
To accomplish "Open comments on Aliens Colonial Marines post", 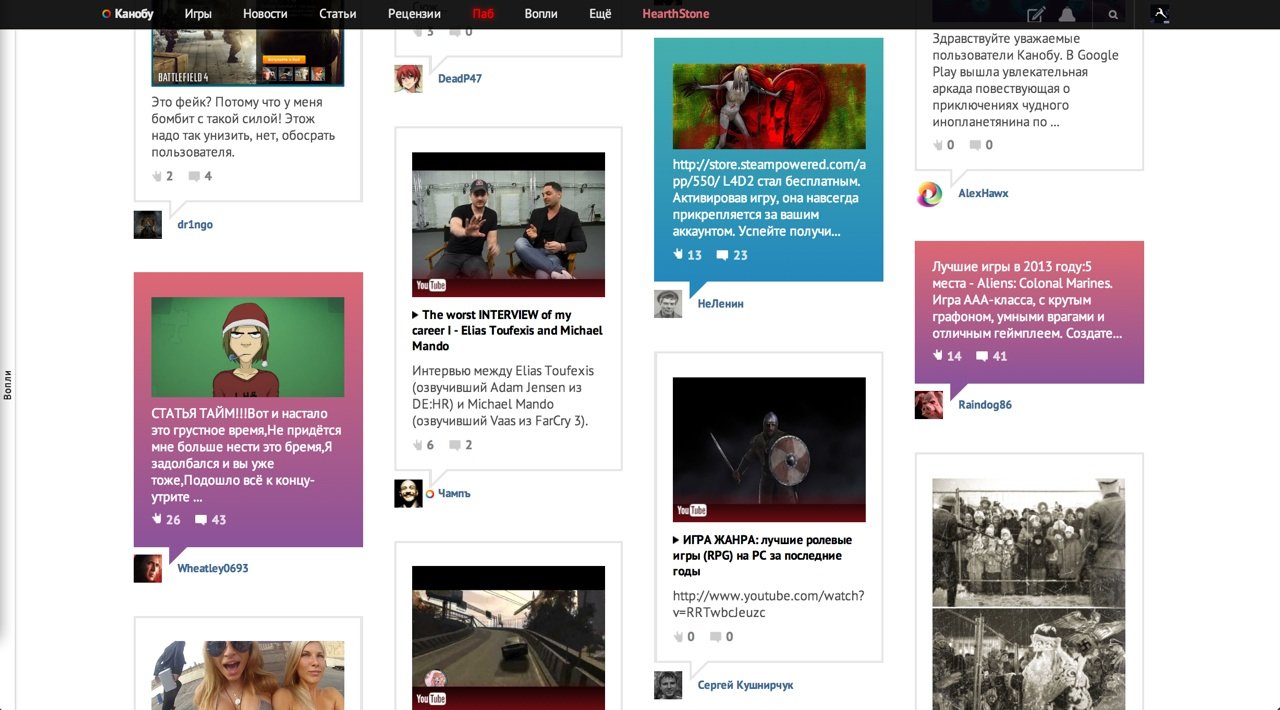I will 992,356.
